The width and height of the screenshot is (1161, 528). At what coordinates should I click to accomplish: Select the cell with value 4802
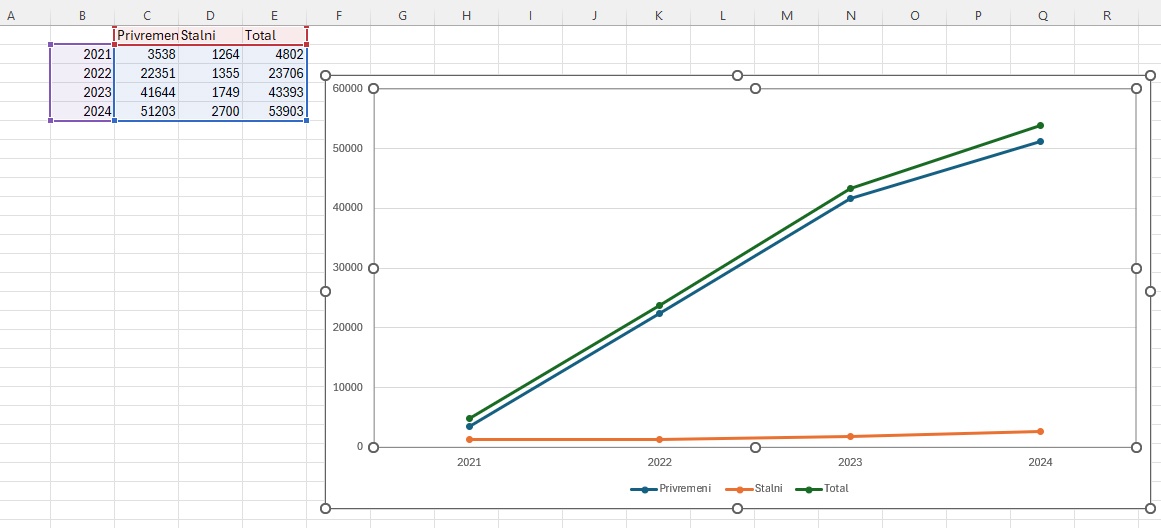coord(274,53)
